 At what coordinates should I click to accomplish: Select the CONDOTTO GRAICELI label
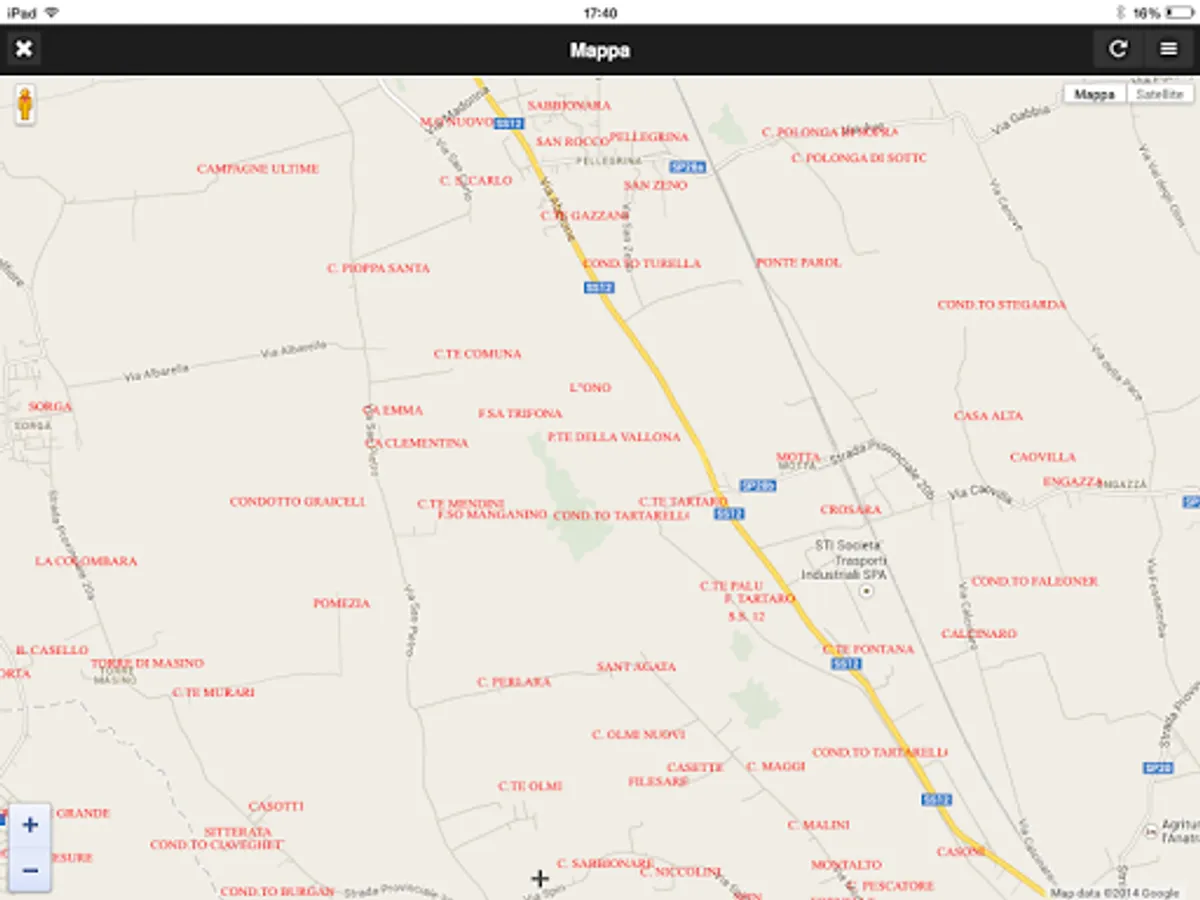pyautogui.click(x=298, y=502)
